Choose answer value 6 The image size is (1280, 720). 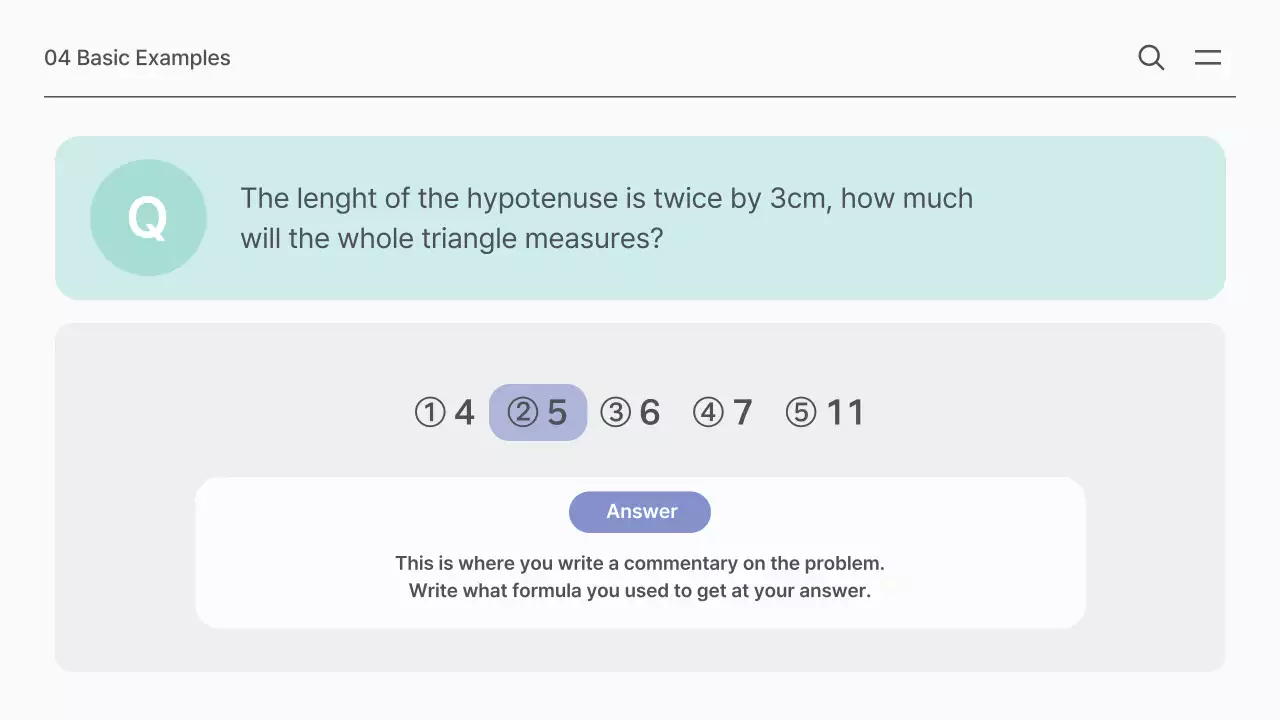[x=650, y=412]
